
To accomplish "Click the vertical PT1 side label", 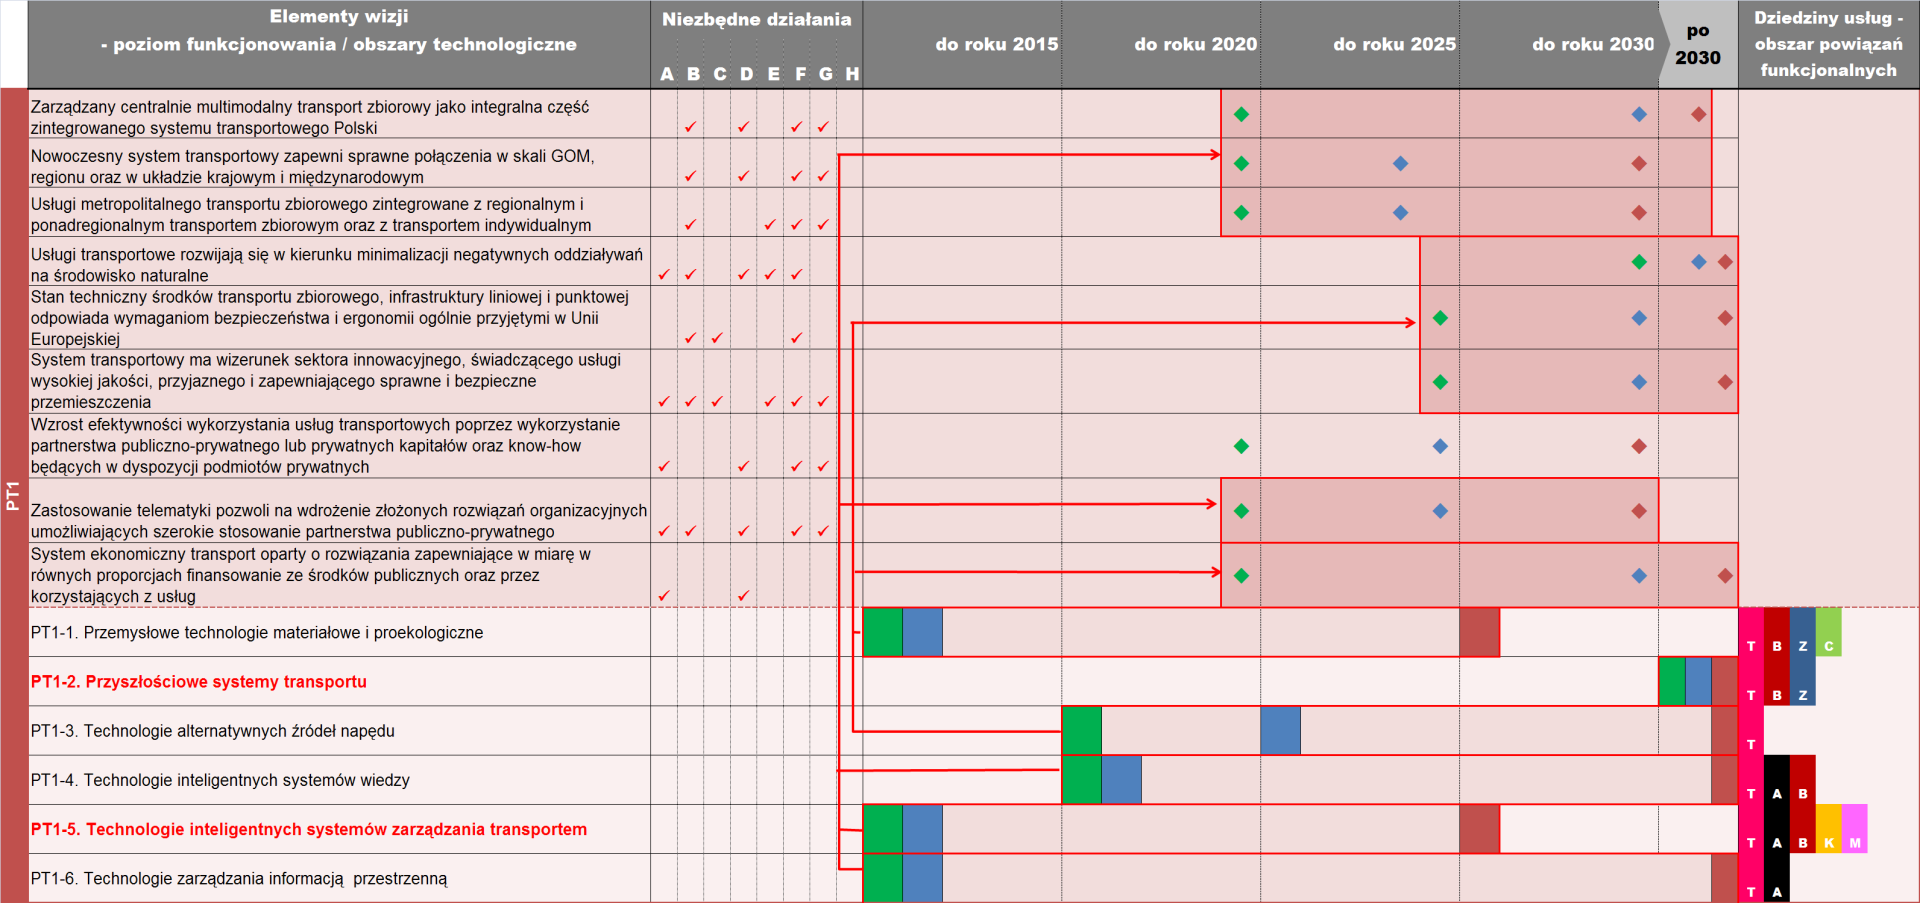I will 13,495.
